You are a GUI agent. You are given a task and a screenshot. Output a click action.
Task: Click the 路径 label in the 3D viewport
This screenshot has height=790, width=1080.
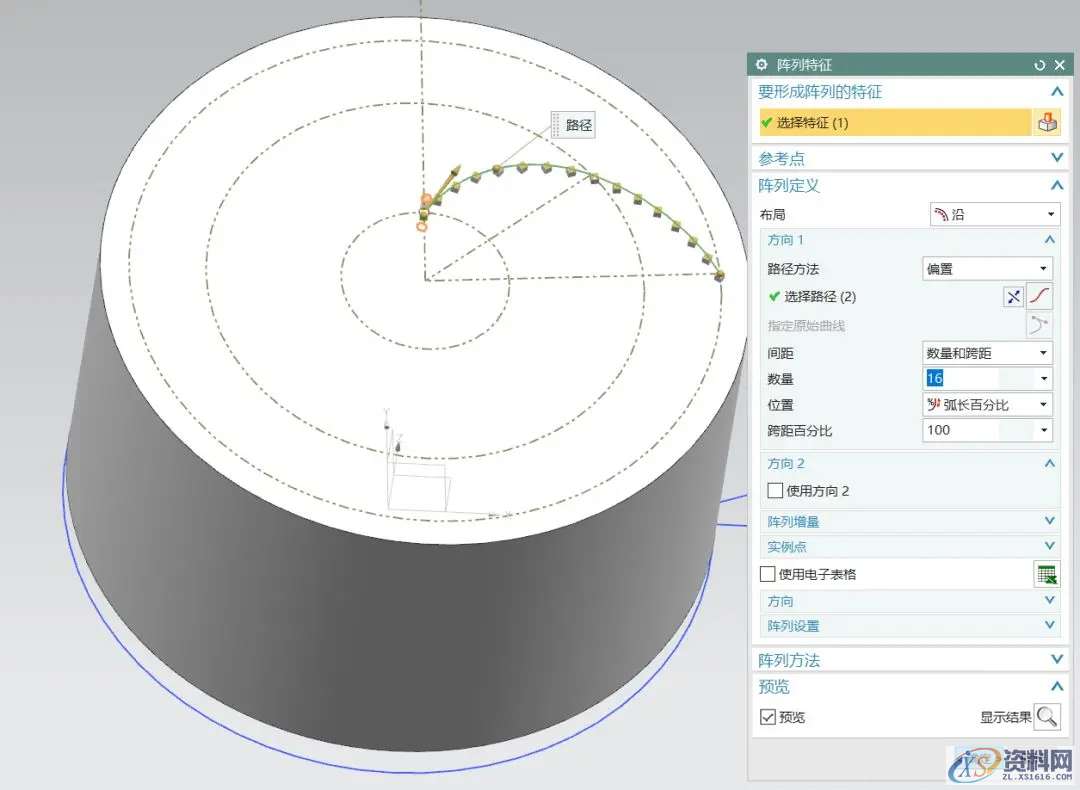pos(579,125)
